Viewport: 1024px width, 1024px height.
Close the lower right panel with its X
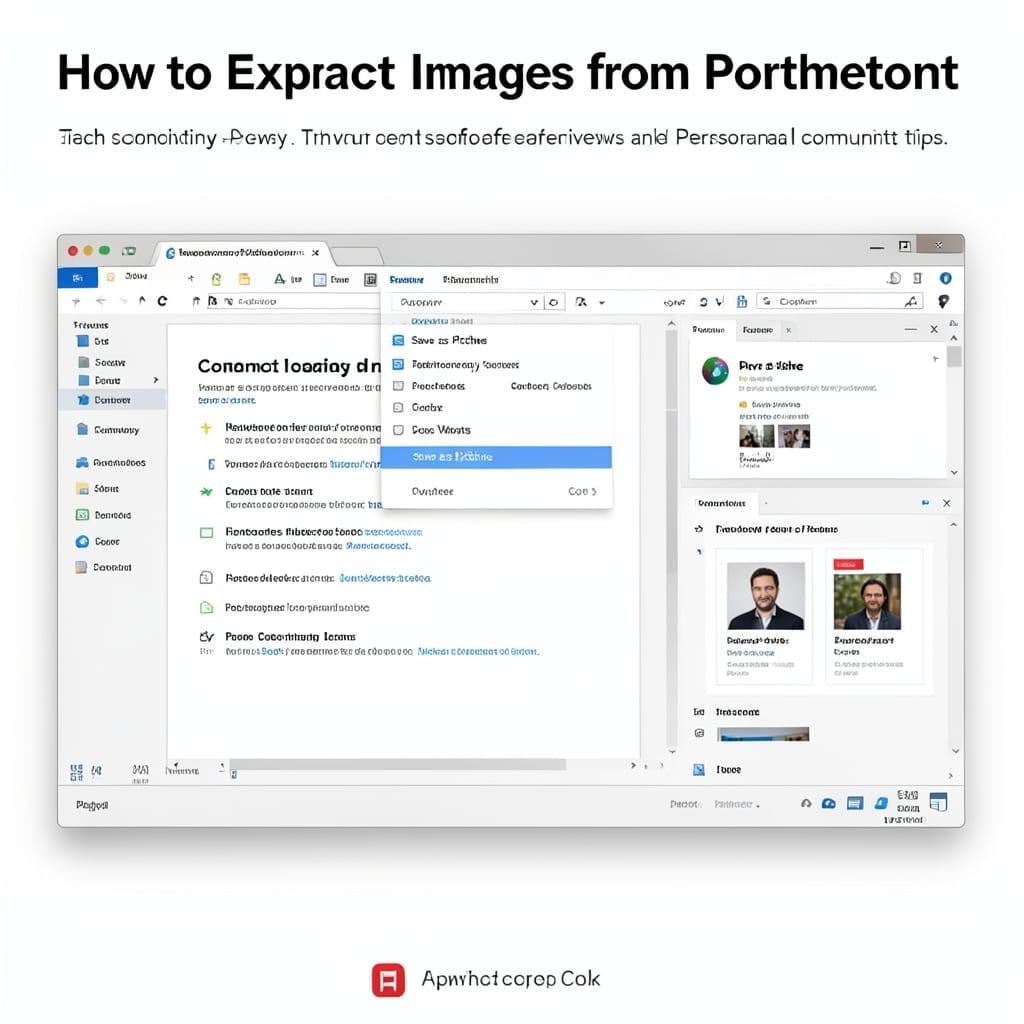(x=946, y=503)
